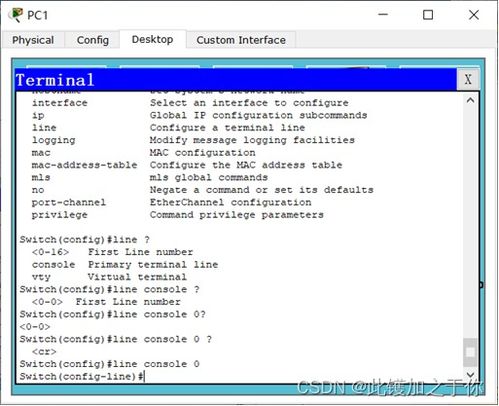The height and width of the screenshot is (406, 499).
Task: Click the terminal scrollbar thumb
Action: (470, 352)
